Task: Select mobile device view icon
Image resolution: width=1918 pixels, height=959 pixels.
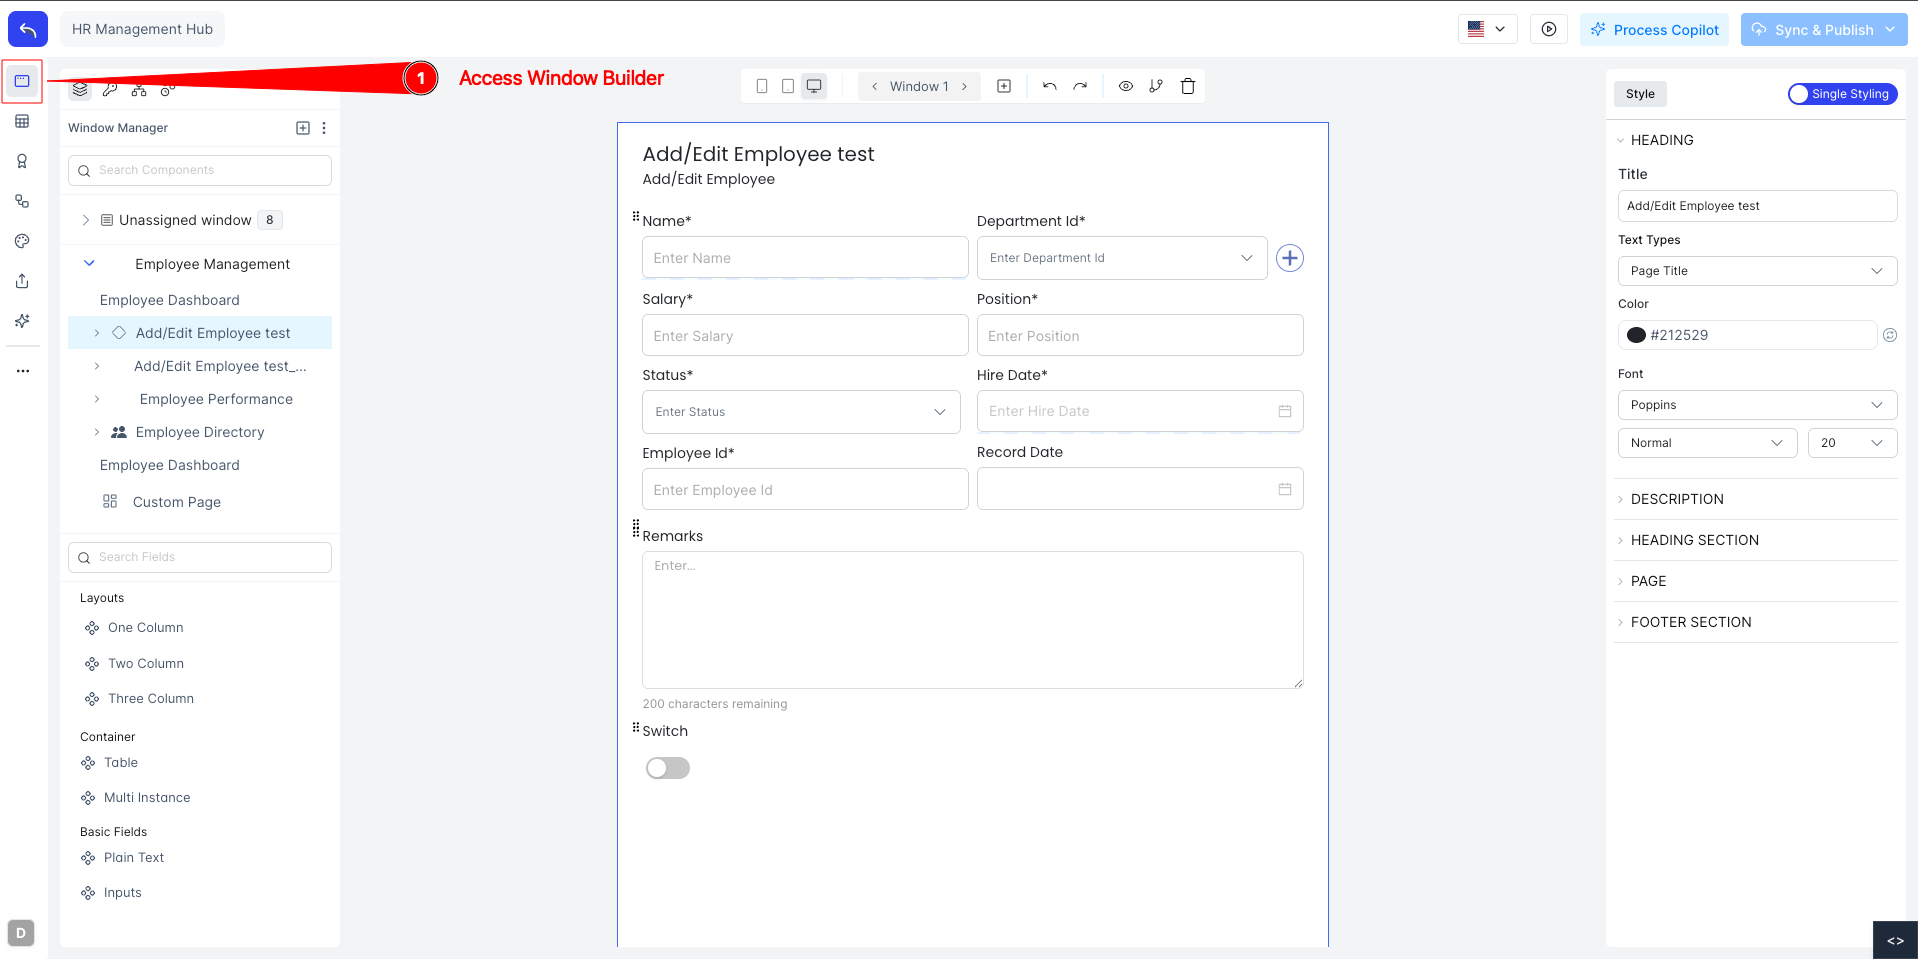Action: pos(762,86)
